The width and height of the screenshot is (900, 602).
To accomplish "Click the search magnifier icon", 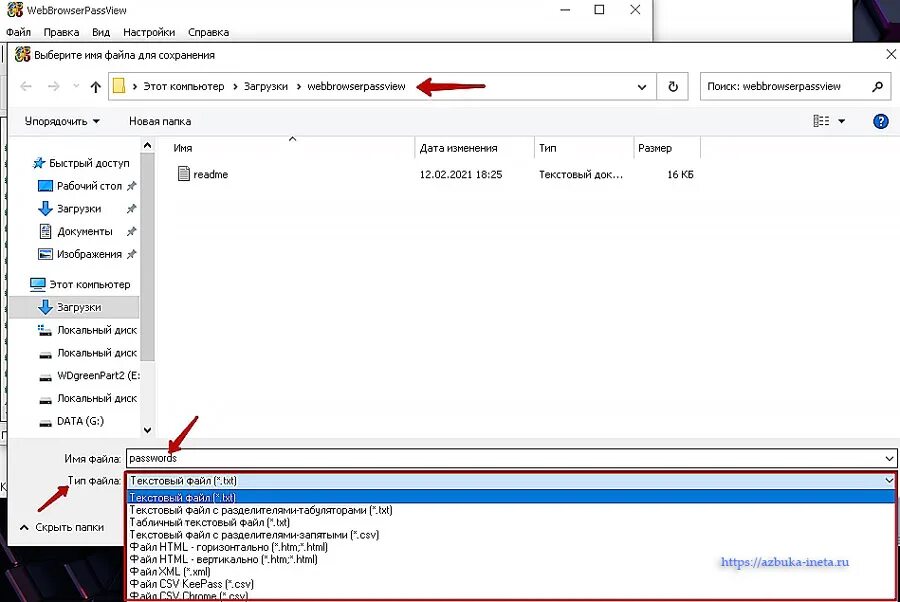I will click(877, 87).
